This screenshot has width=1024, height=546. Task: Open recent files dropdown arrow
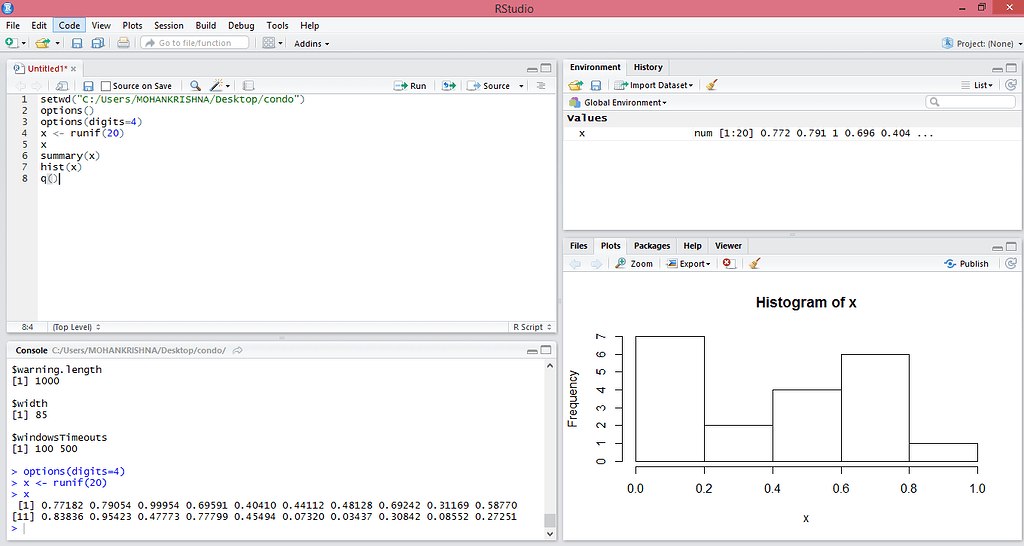(x=57, y=43)
